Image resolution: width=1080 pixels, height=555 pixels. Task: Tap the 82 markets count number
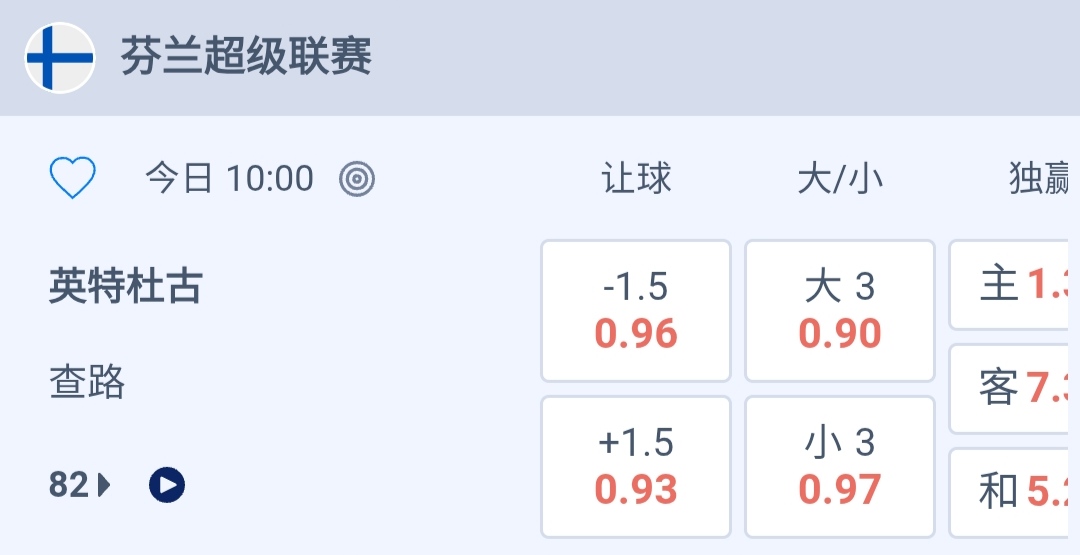click(69, 485)
